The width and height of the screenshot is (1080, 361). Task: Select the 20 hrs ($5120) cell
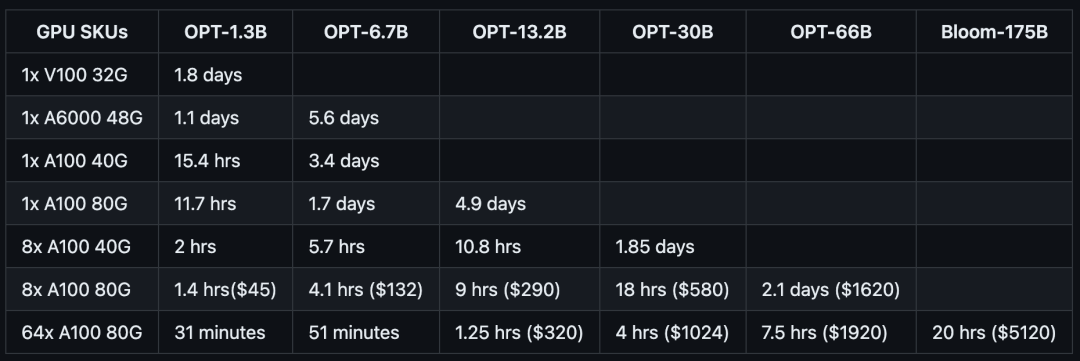point(994,333)
